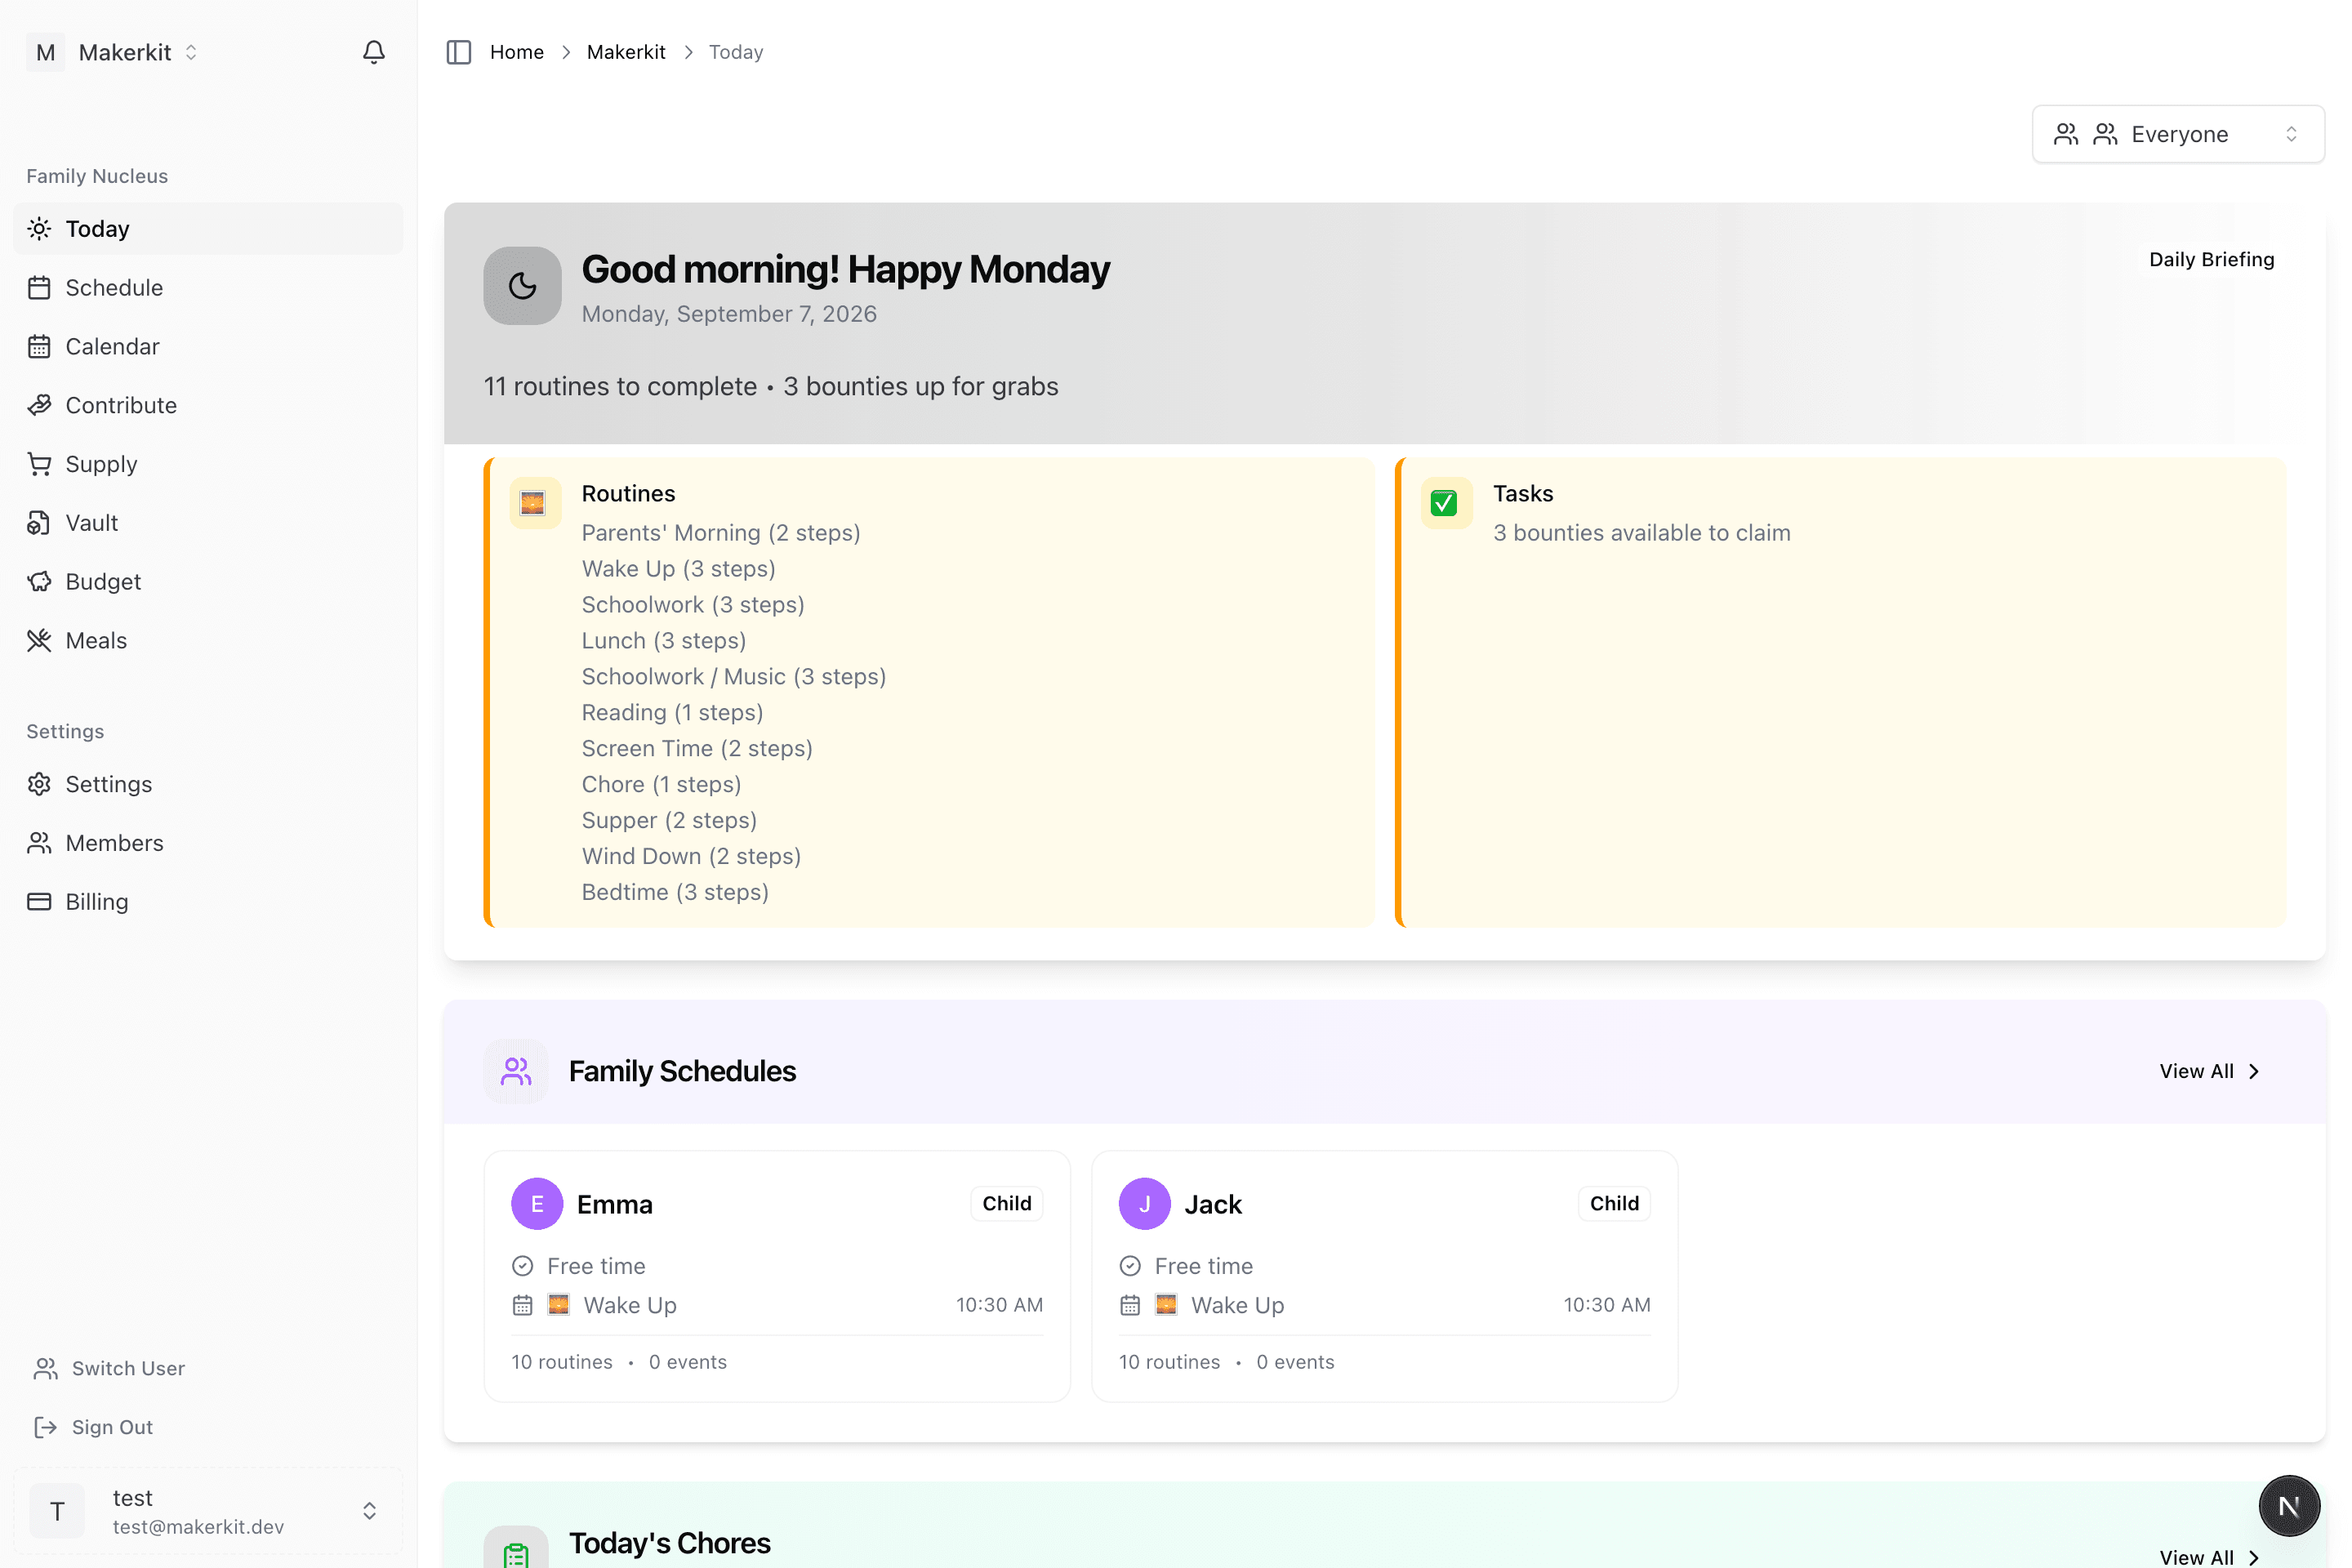Click Schoolwork (3 steps) routine

tap(693, 605)
